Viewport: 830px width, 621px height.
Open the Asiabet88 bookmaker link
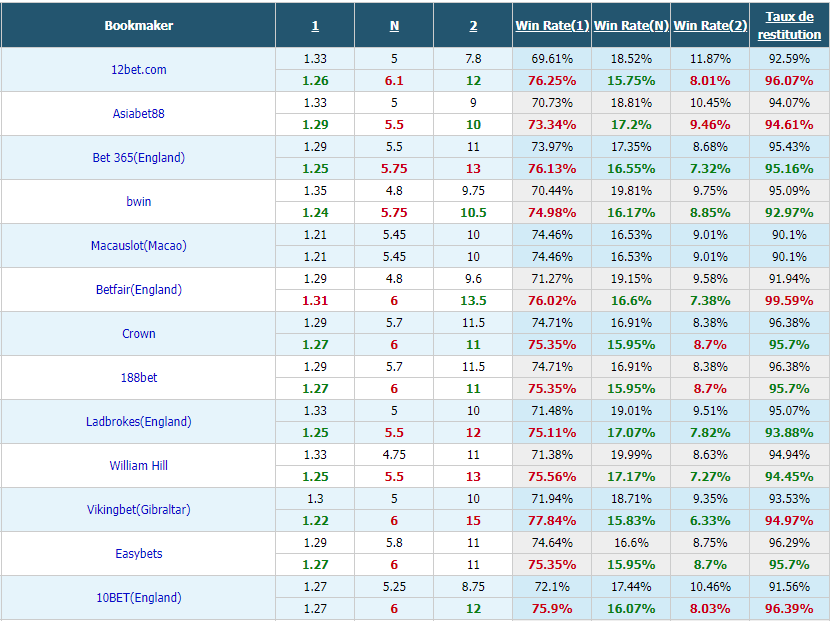click(139, 113)
